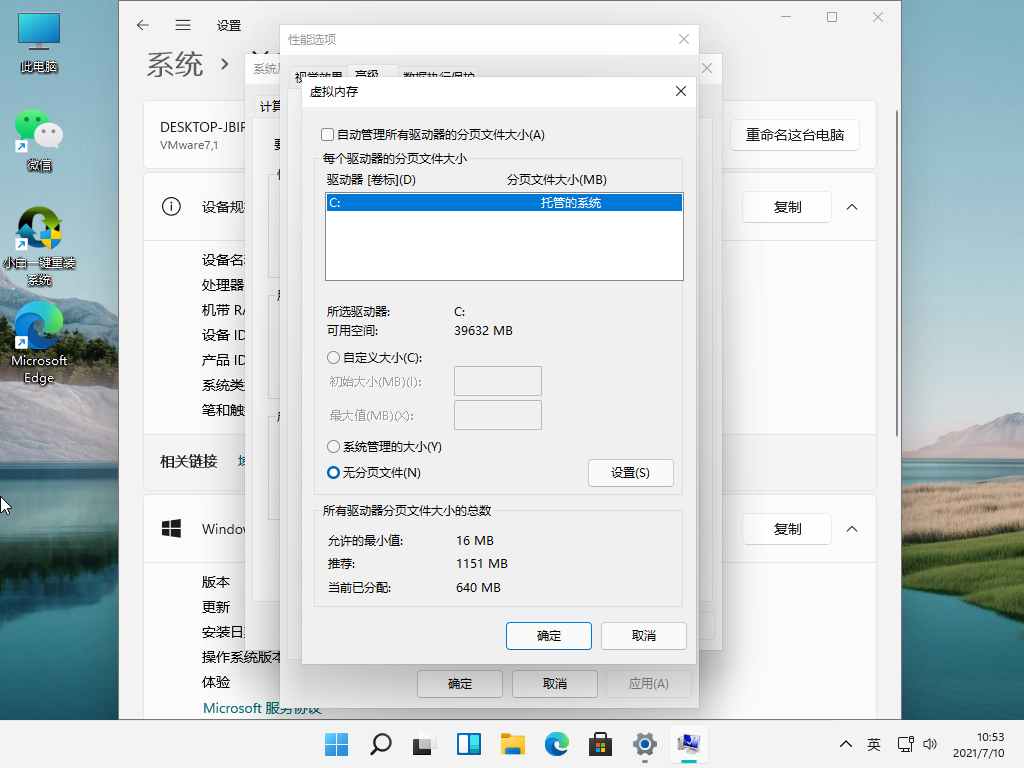Select the 自定义大小 radio option
Screen dimensions: 1024x768
tap(334, 357)
